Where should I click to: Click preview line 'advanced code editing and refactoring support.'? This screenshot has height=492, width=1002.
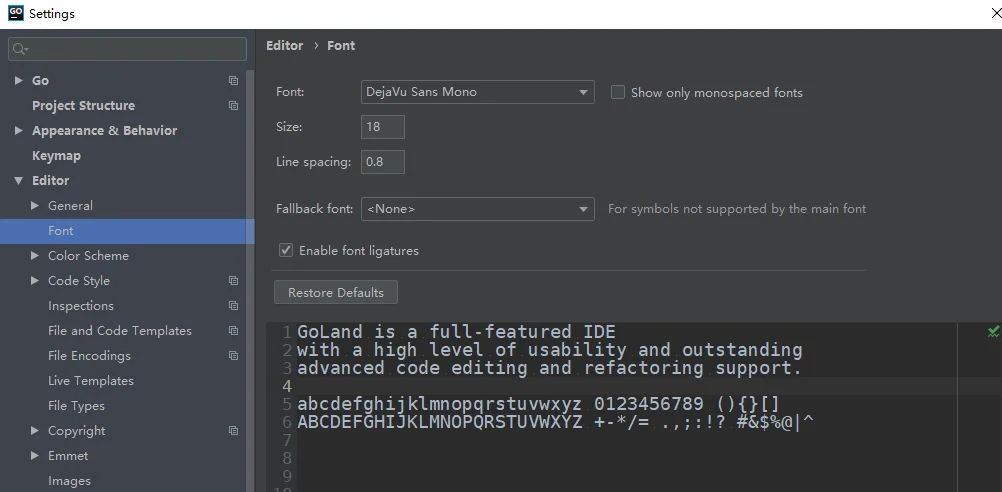[549, 368]
